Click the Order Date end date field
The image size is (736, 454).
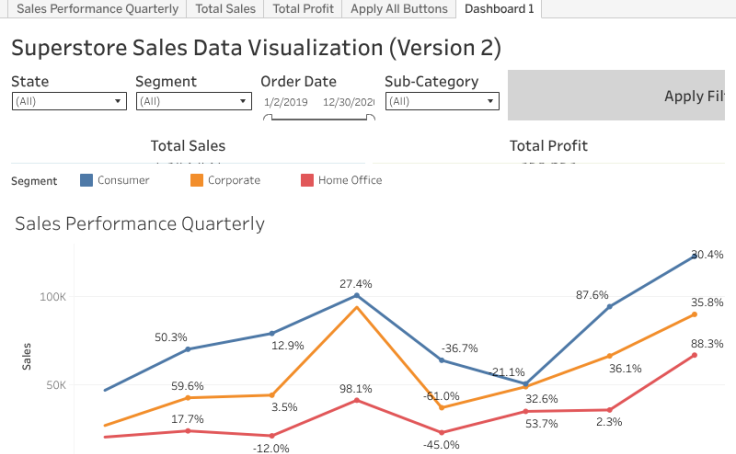348,102
